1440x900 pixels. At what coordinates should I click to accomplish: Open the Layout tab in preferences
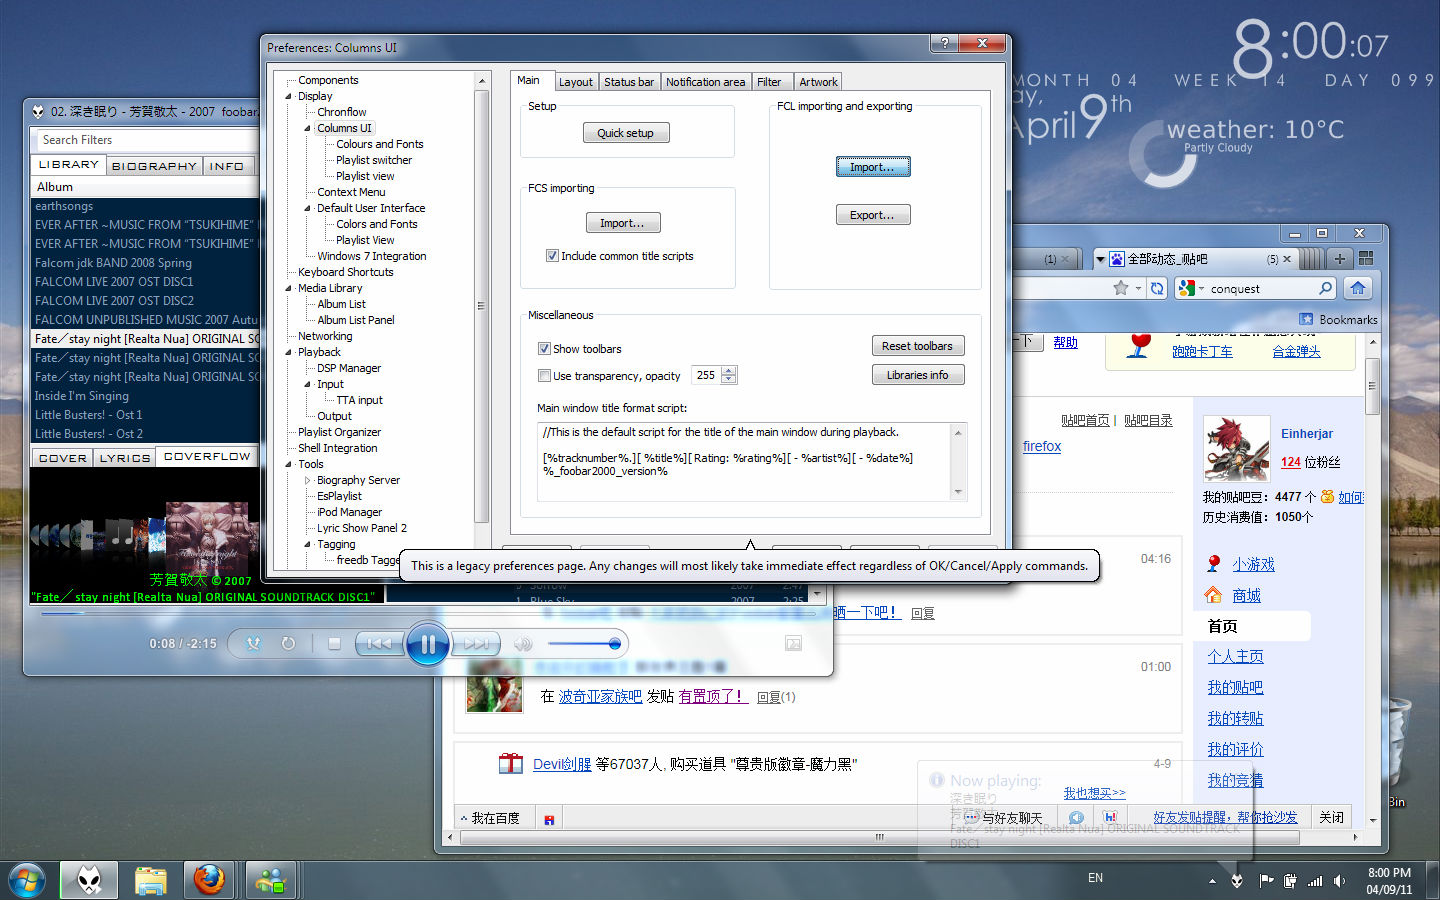click(x=575, y=82)
